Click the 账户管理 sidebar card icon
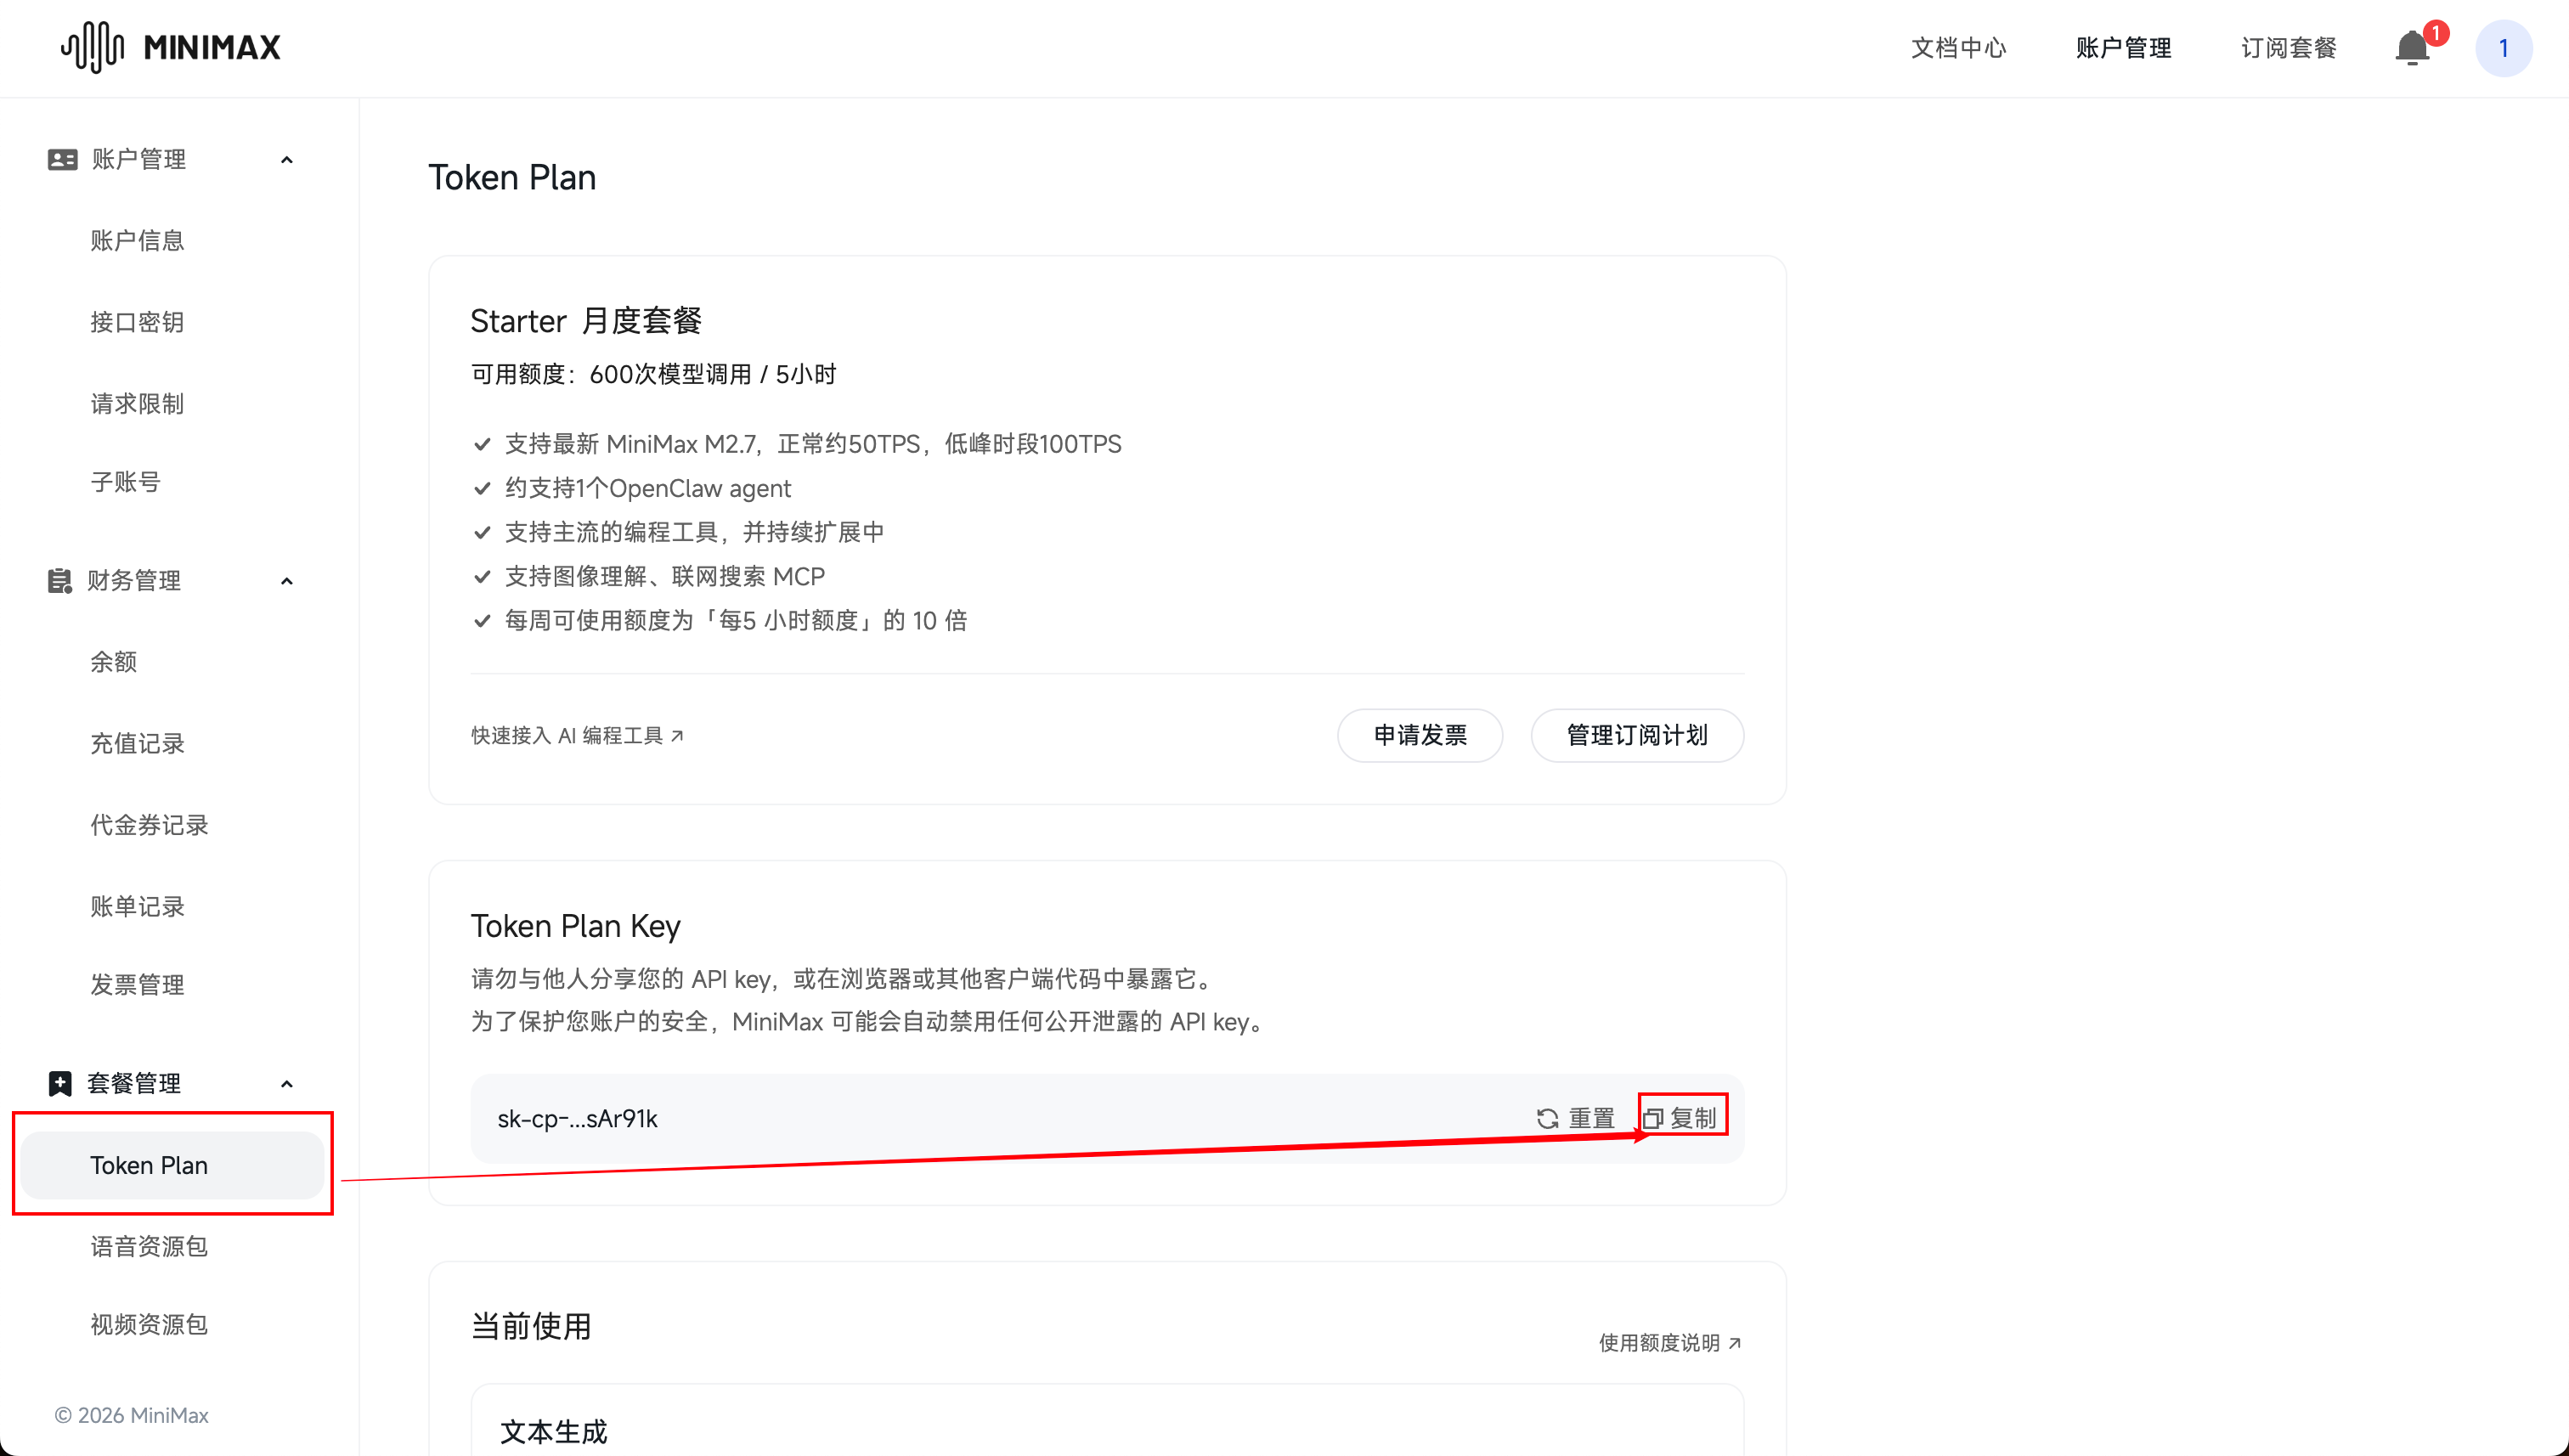2569x1456 pixels. (x=62, y=159)
